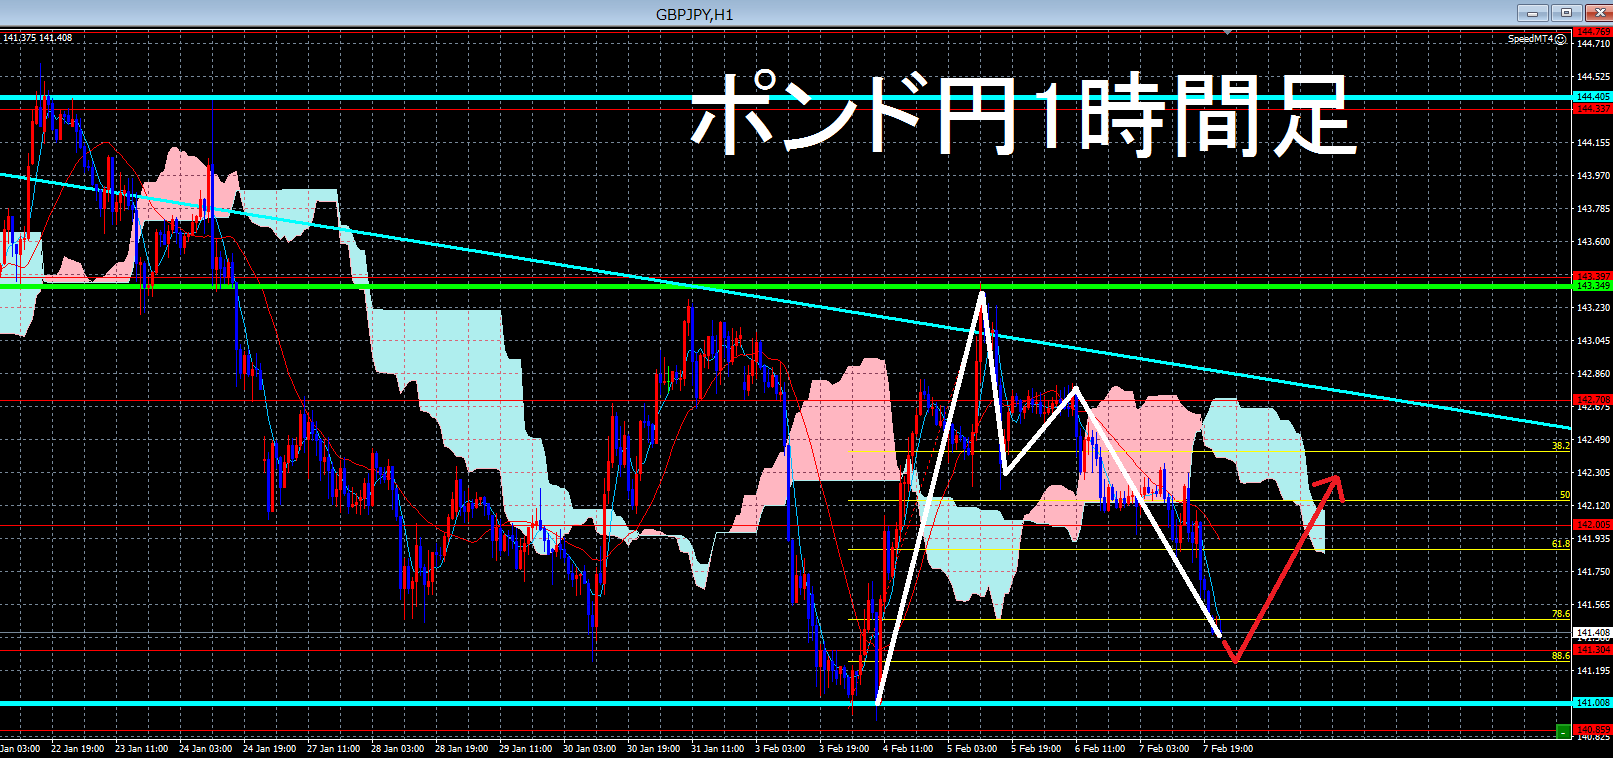1613x758 pixels.
Task: Click the 142.860 price scale value
Action: pos(1593,374)
